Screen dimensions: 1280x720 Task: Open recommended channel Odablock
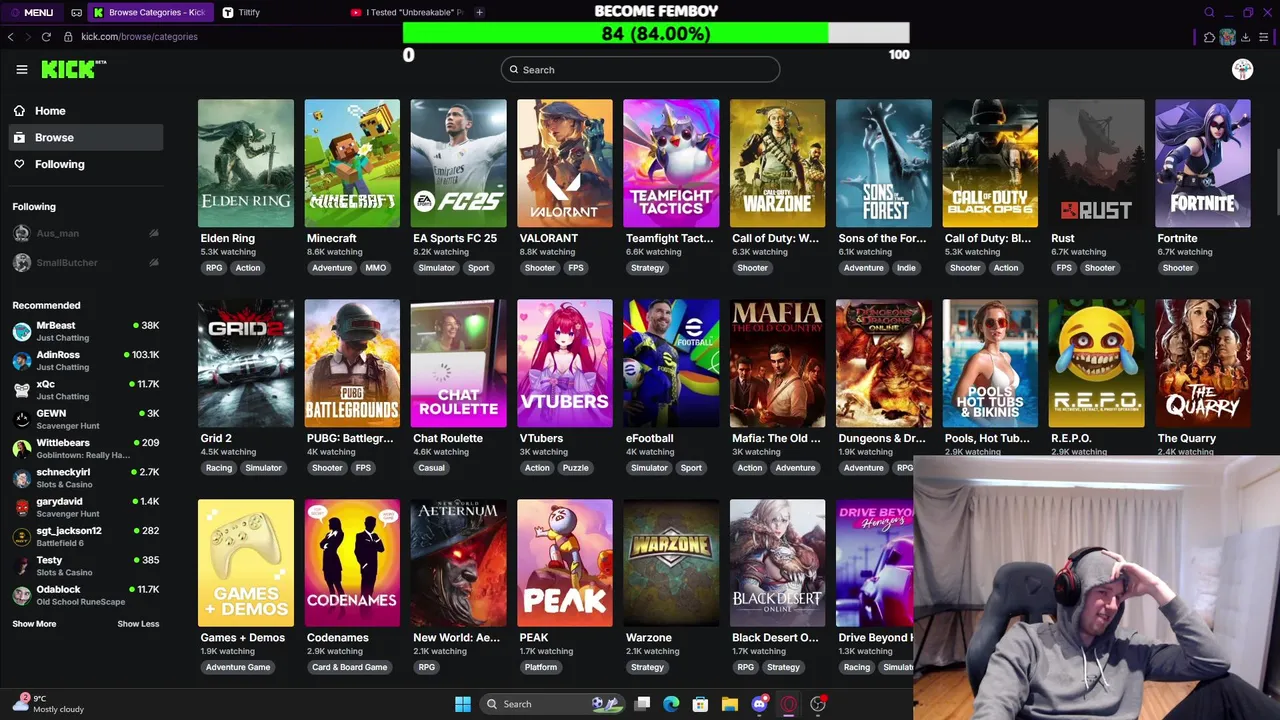click(x=85, y=595)
